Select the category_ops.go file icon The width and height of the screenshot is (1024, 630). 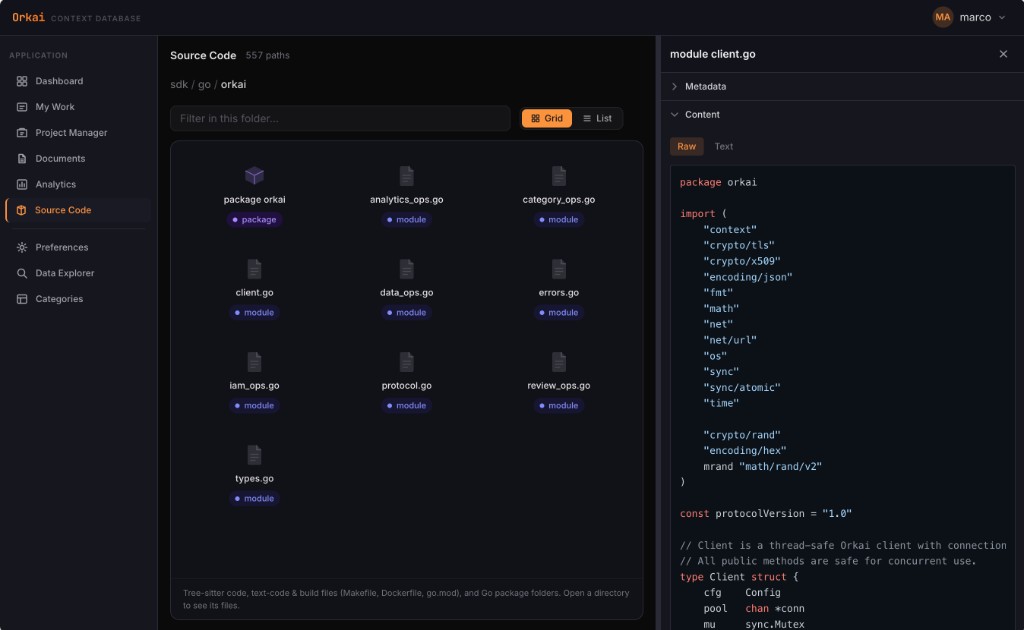pyautogui.click(x=558, y=176)
